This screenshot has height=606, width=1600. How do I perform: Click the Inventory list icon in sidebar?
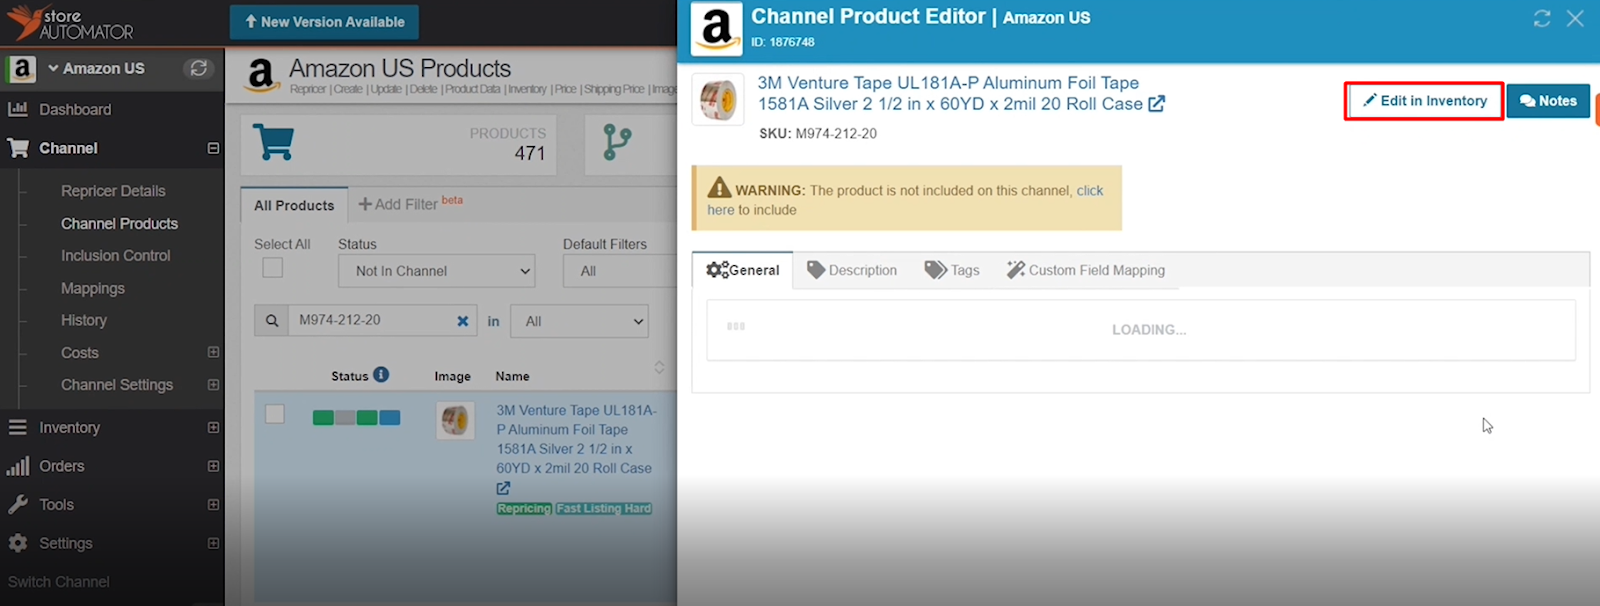18,427
